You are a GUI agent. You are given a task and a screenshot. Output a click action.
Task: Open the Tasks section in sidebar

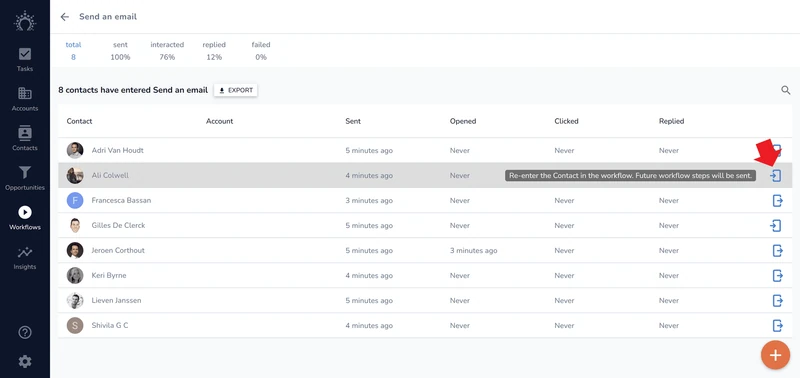tap(24, 60)
